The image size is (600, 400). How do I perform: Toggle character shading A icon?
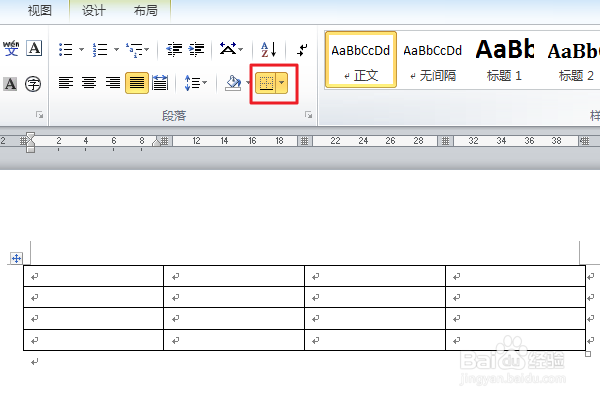[10, 83]
